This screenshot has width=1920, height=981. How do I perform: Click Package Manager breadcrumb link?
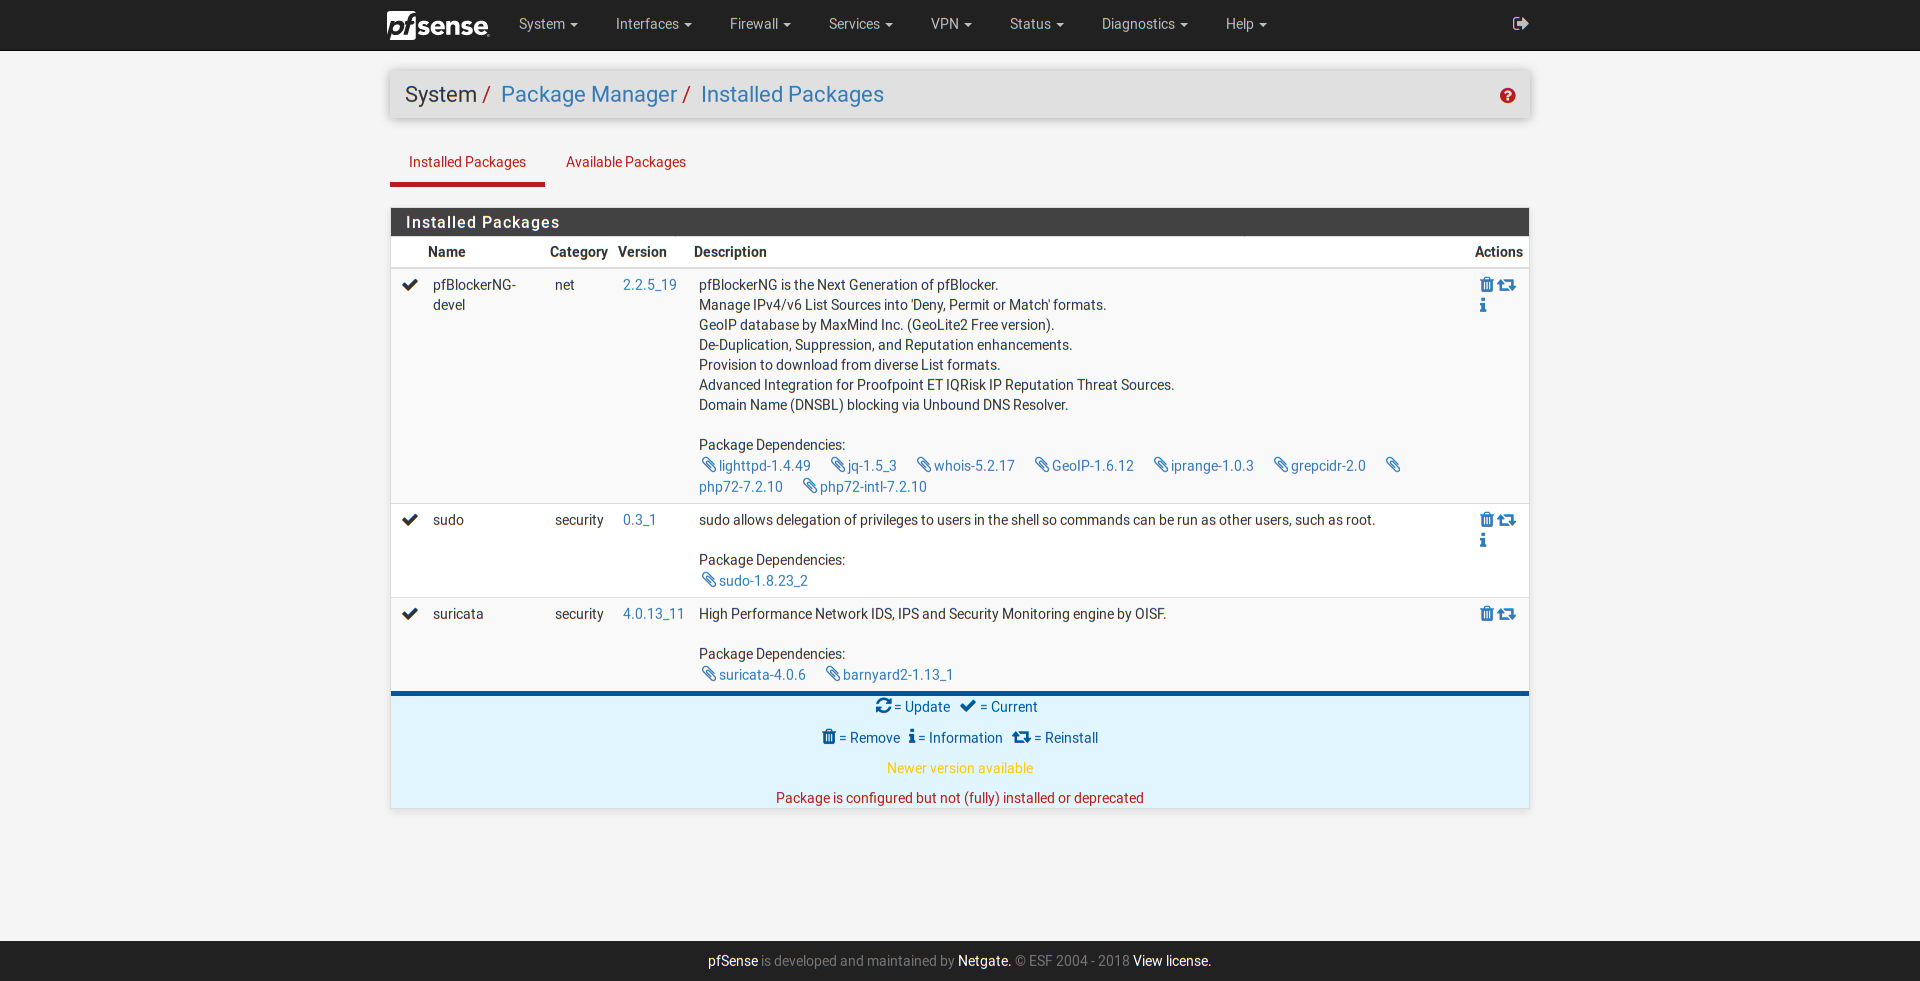(x=589, y=94)
